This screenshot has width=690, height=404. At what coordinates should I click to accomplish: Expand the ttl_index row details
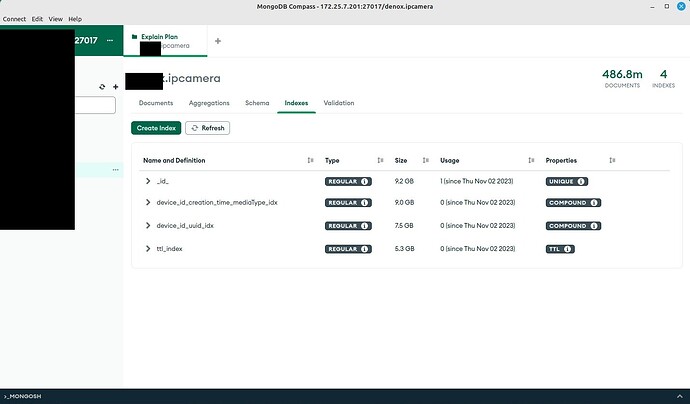pyautogui.click(x=148, y=248)
